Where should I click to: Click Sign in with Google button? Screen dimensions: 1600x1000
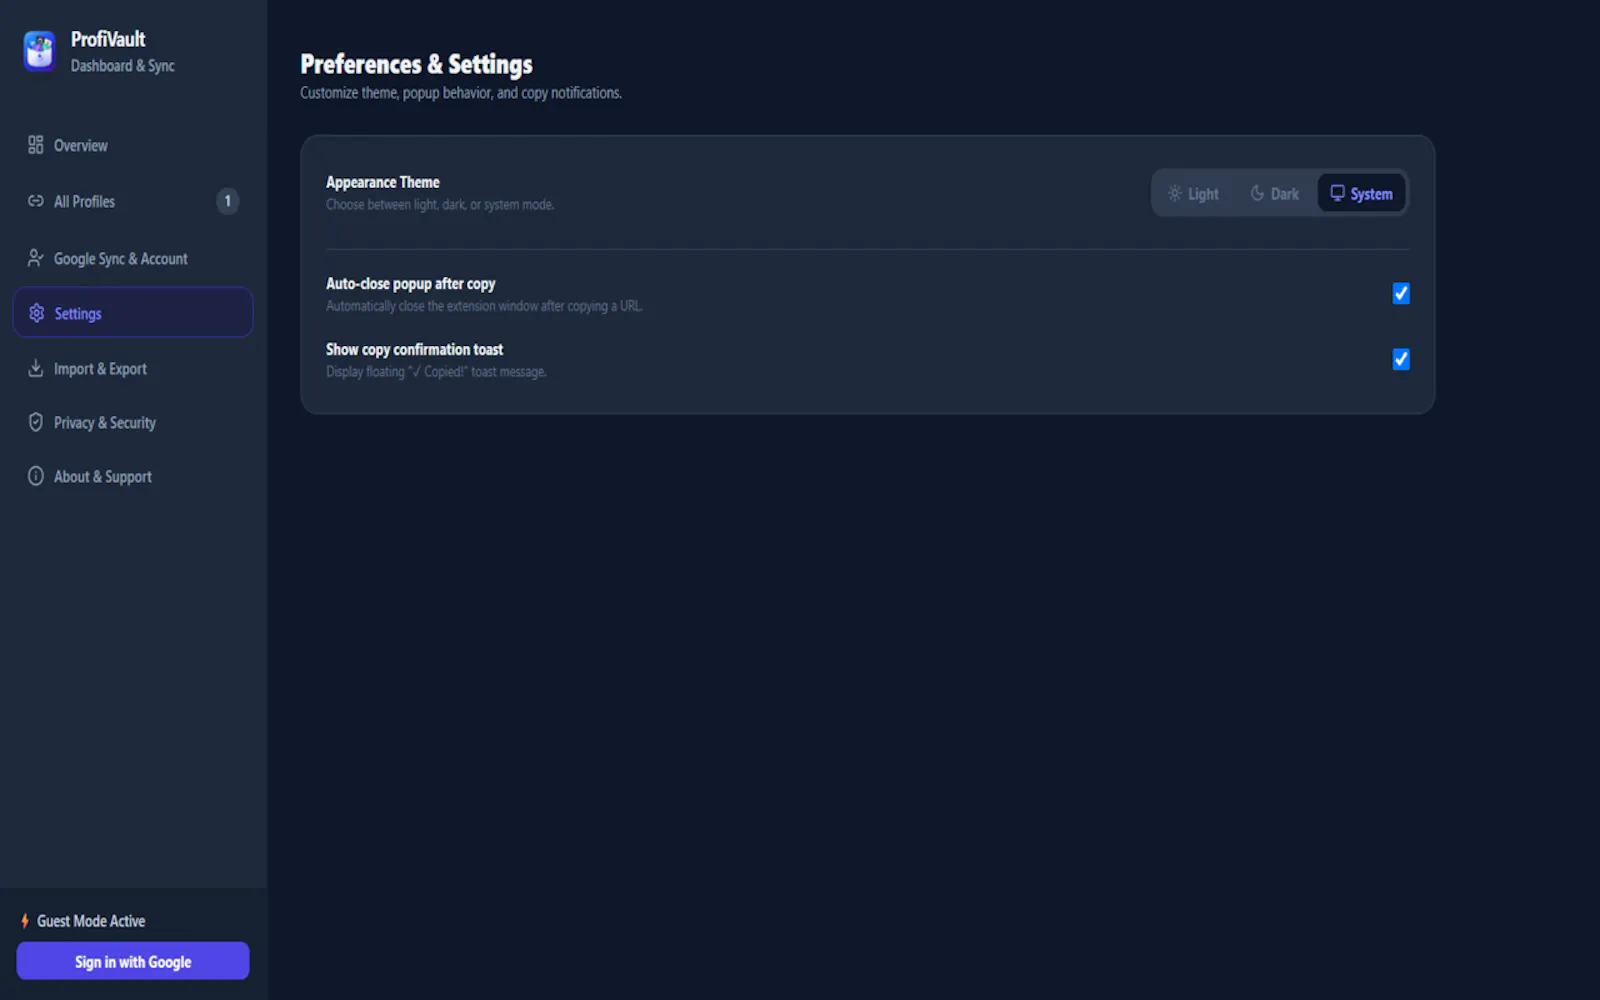[133, 961]
